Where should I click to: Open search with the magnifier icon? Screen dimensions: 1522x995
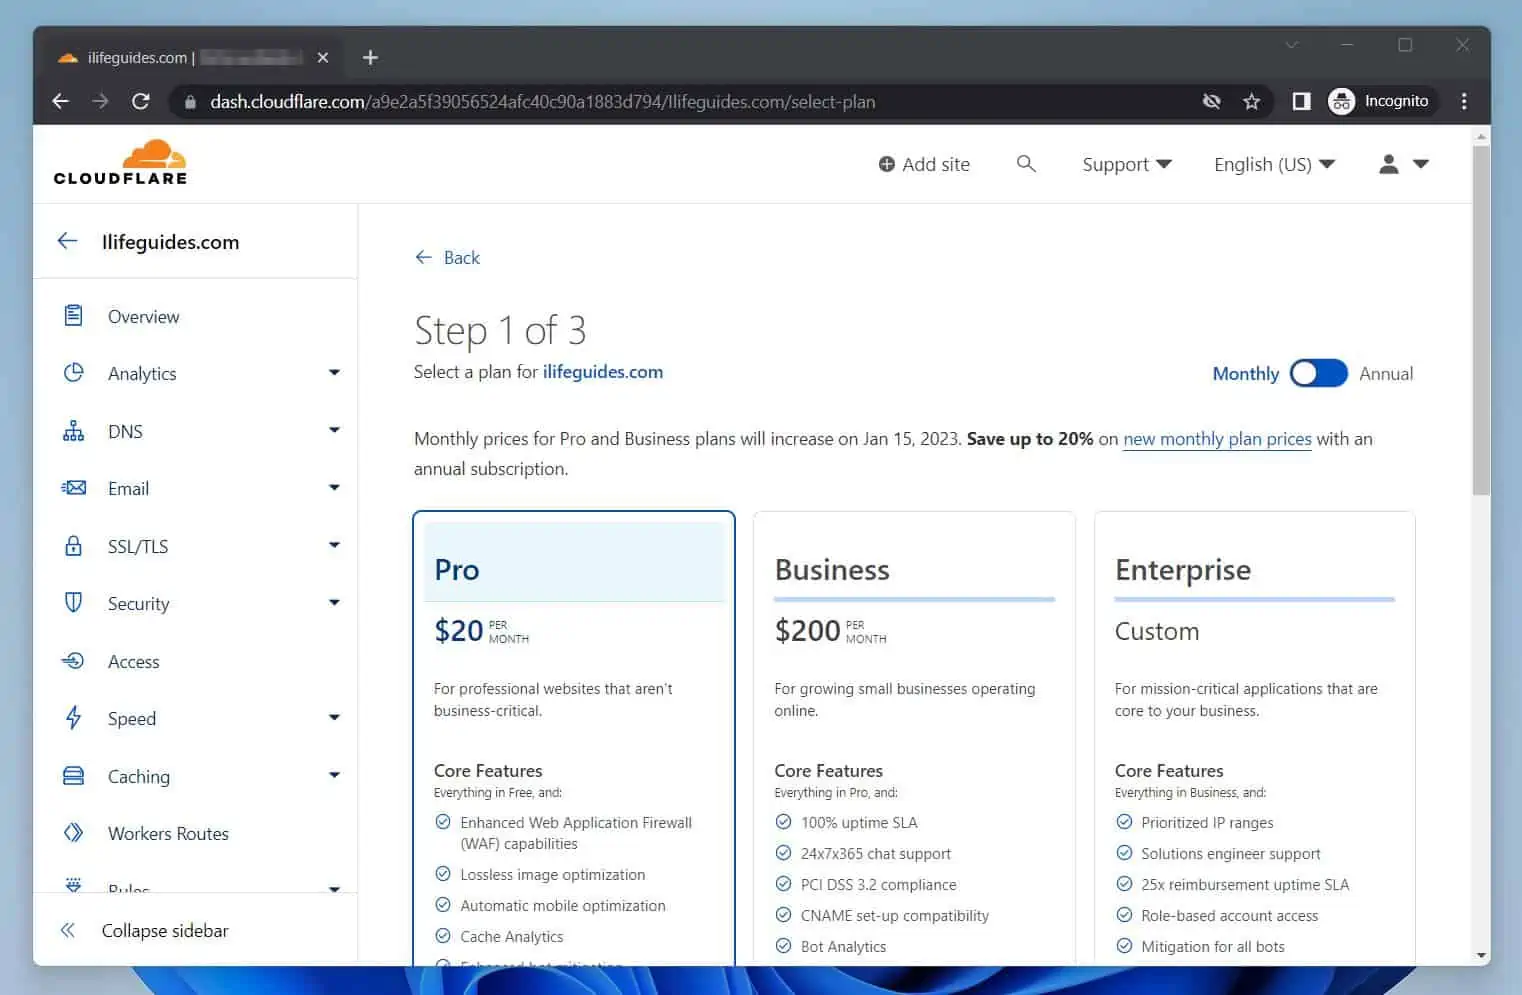tap(1026, 163)
